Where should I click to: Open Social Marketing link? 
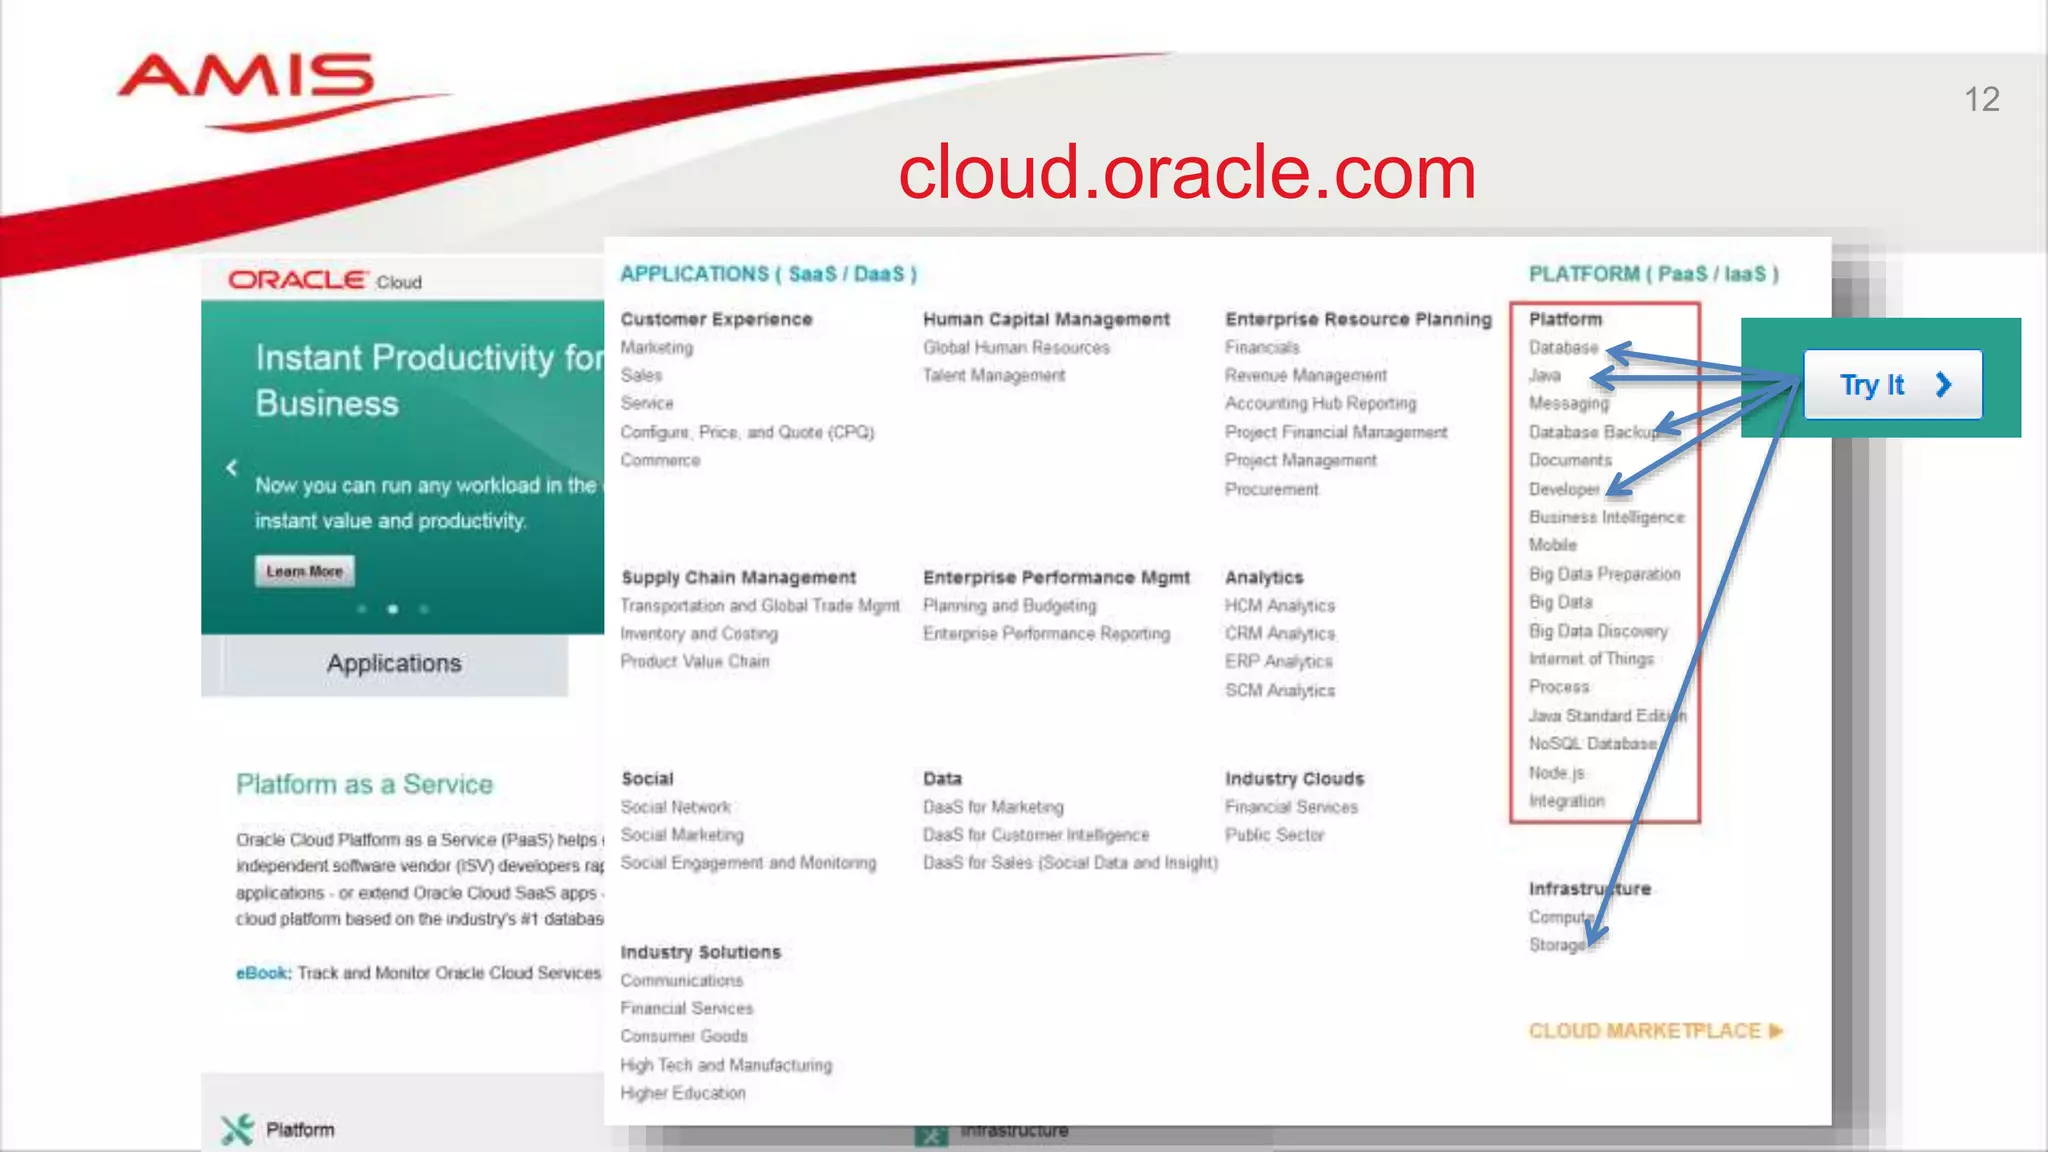682,835
